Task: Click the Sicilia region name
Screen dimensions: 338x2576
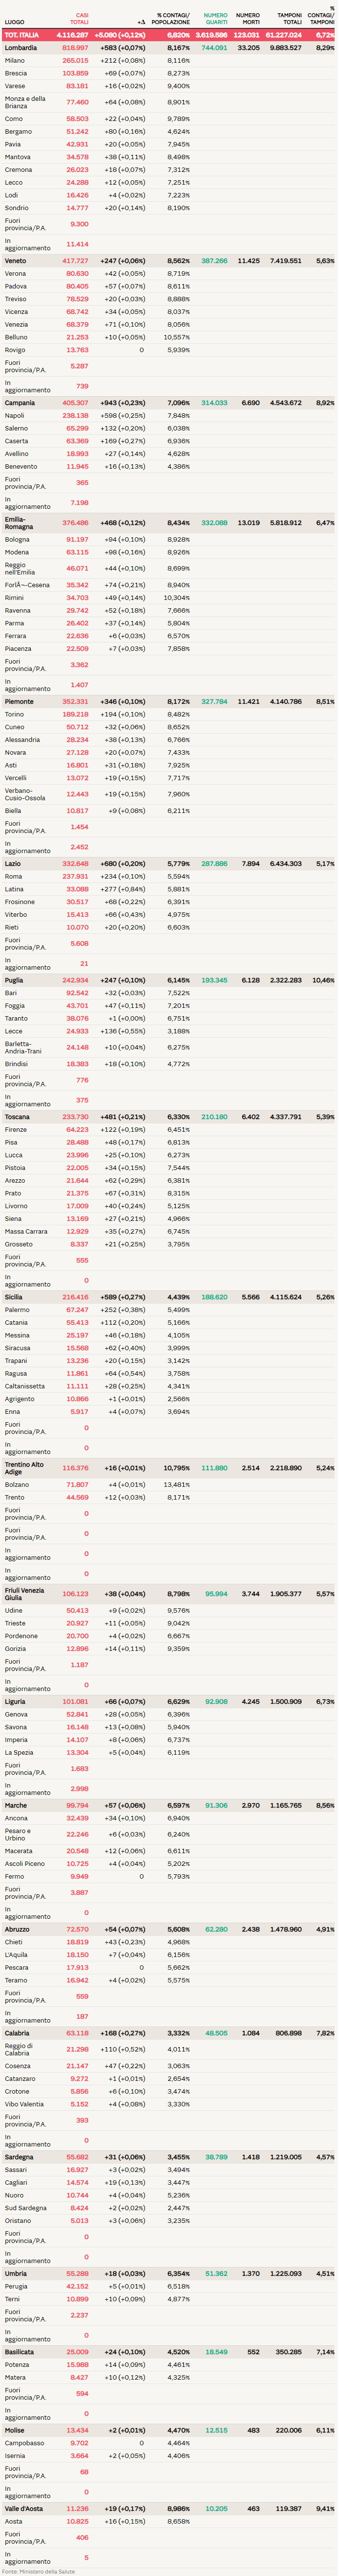Action: tap(15, 1297)
